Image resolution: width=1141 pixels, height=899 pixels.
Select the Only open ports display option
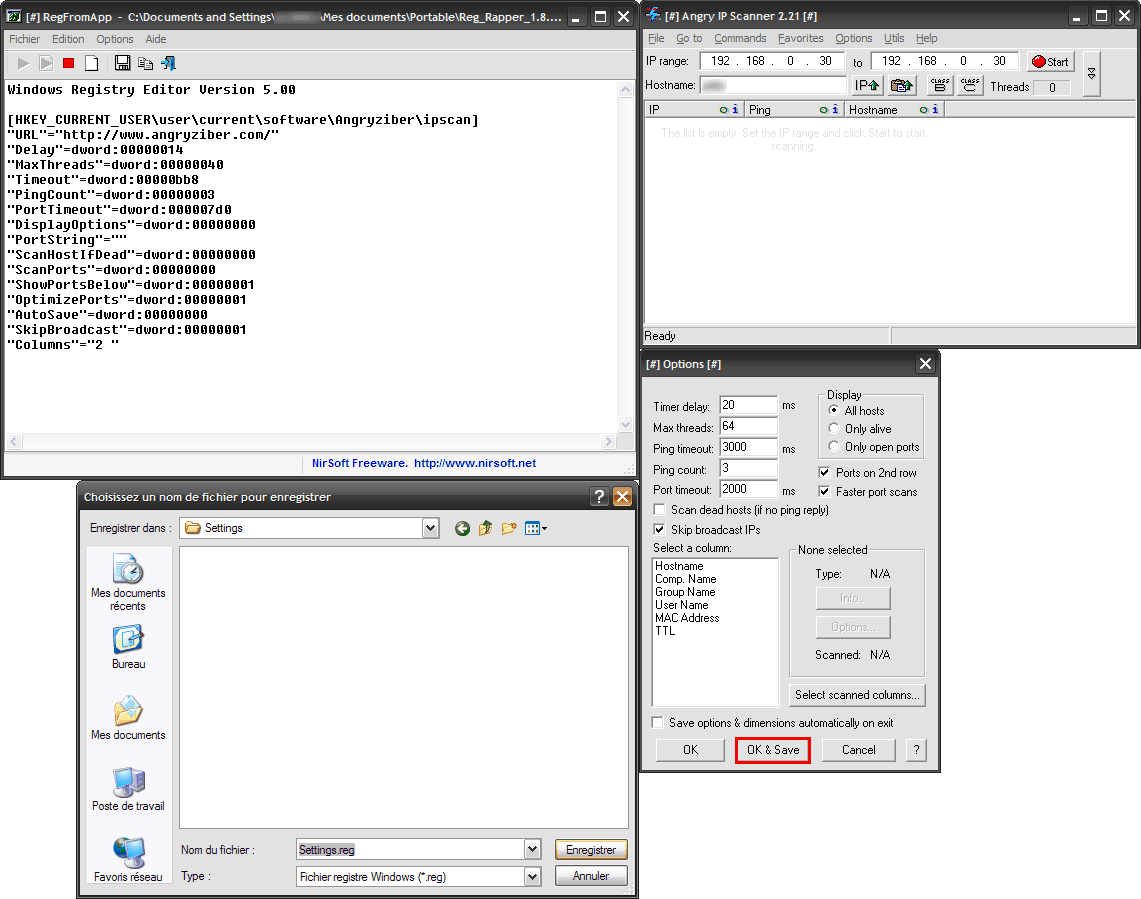[834, 447]
